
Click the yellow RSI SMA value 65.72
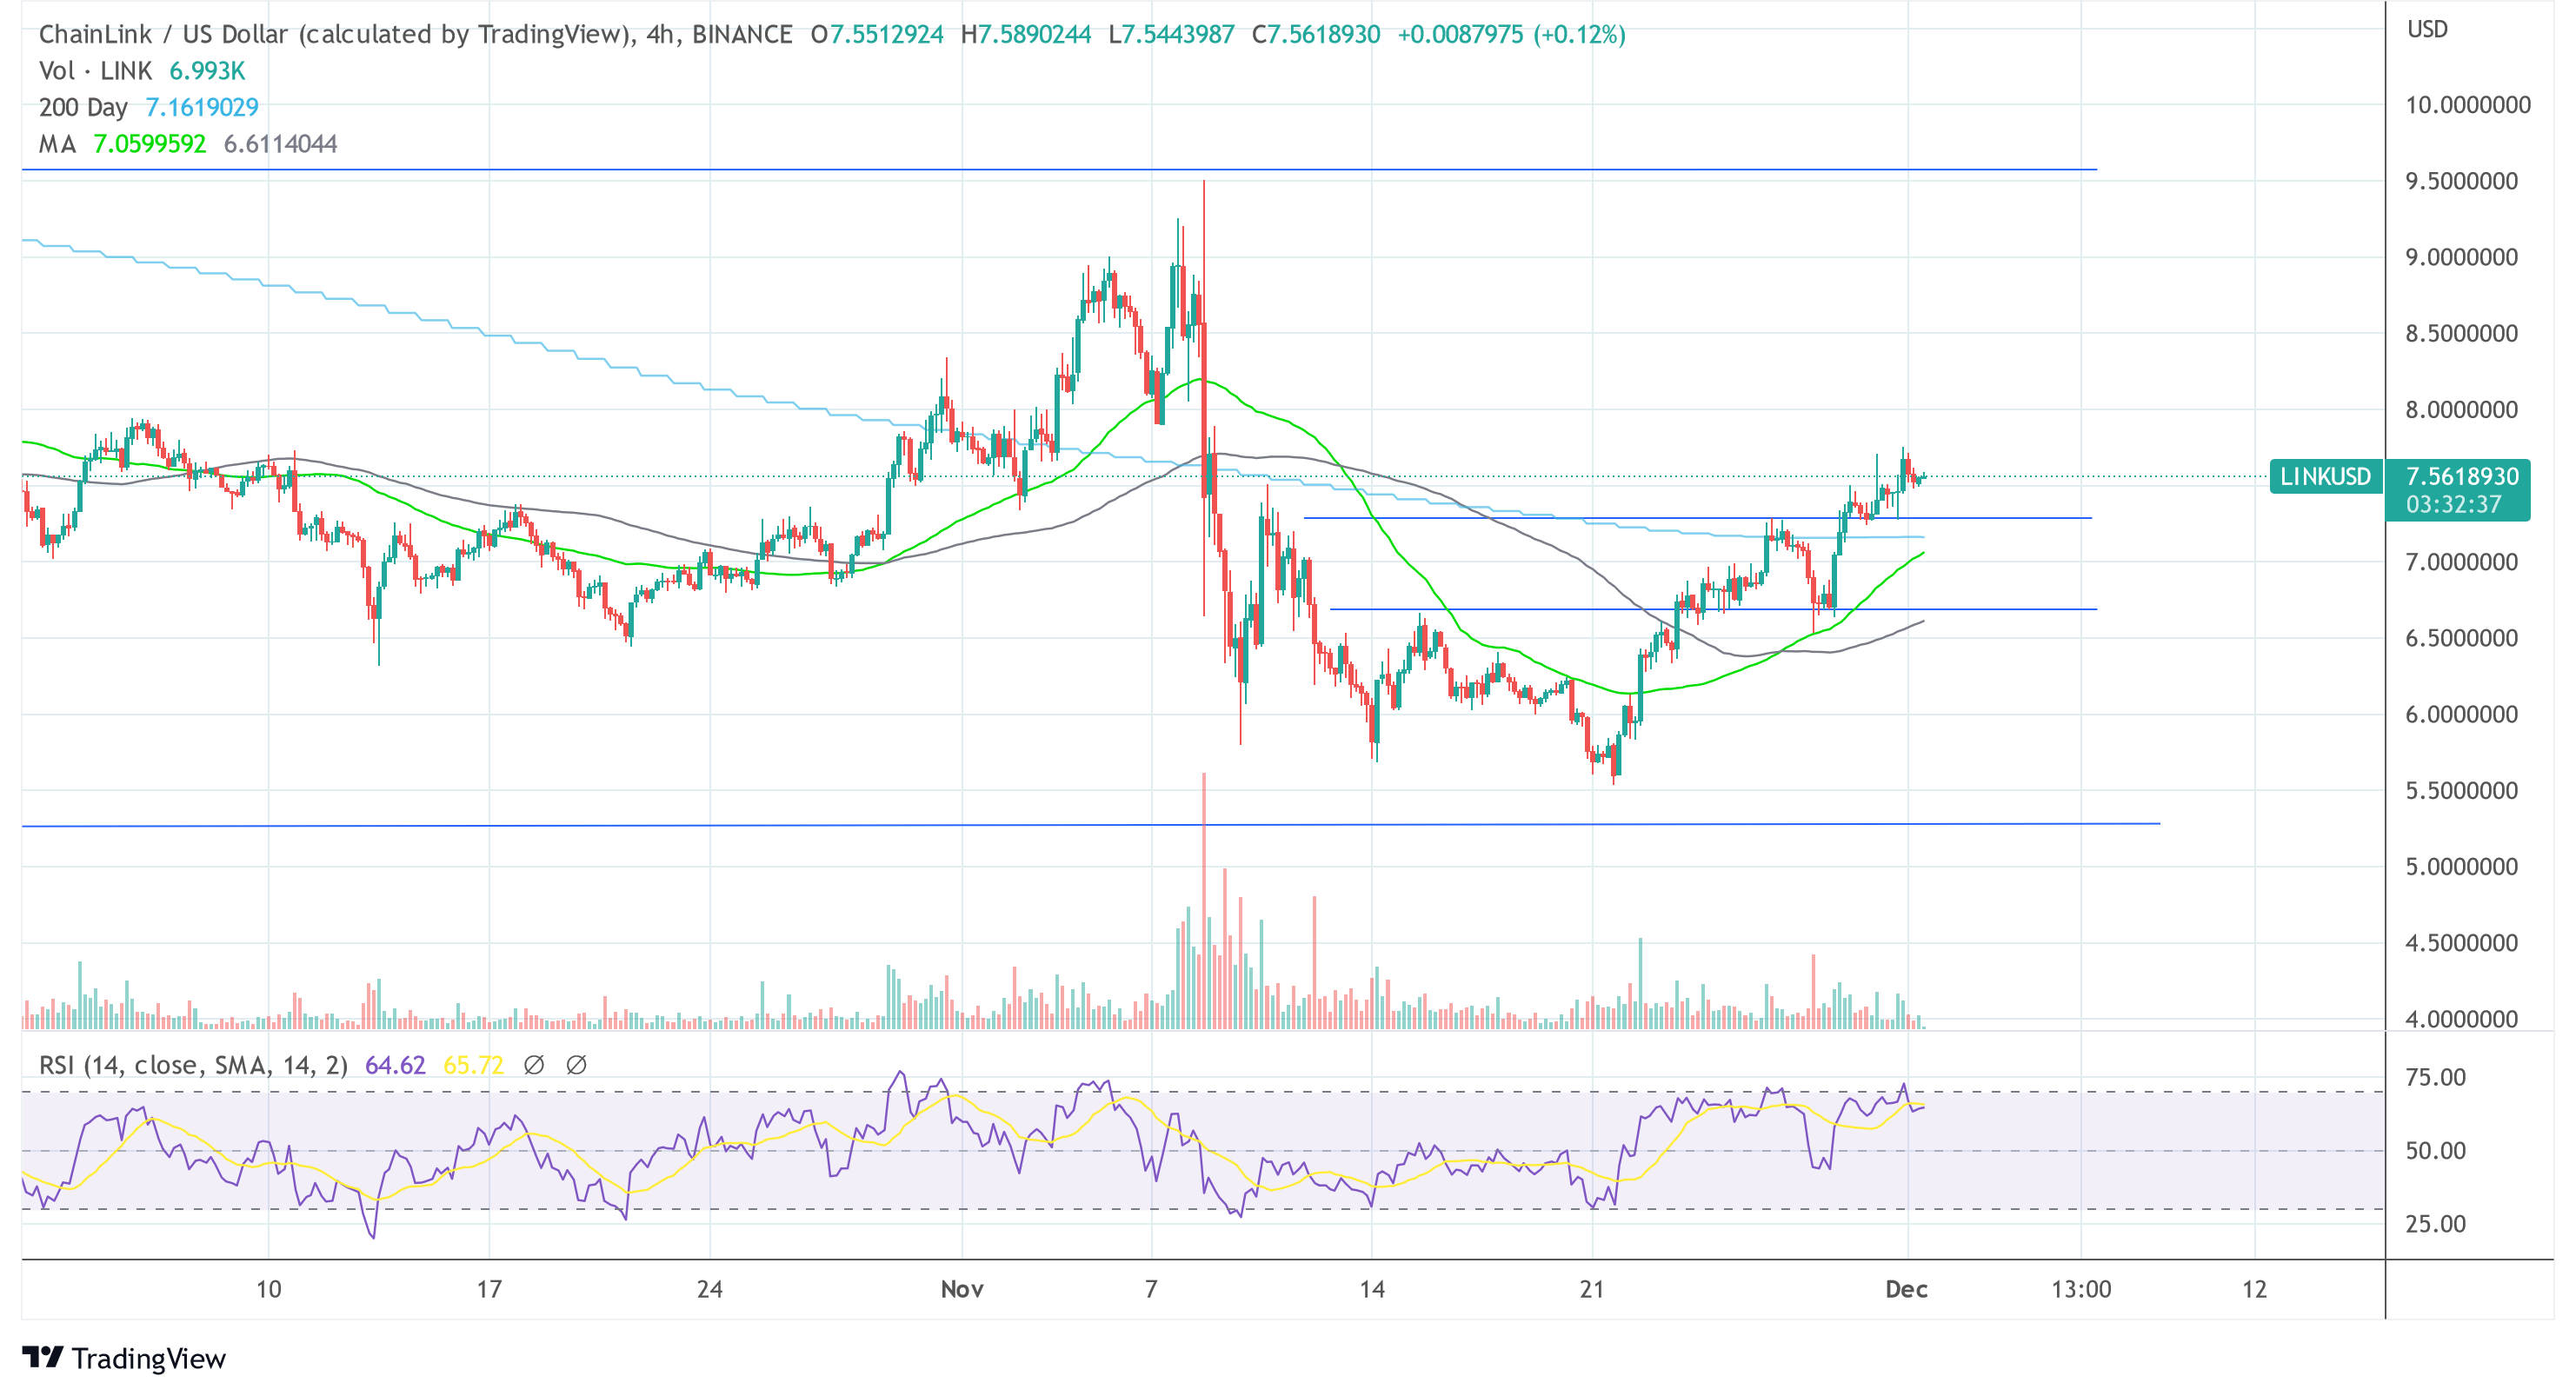click(x=473, y=1065)
